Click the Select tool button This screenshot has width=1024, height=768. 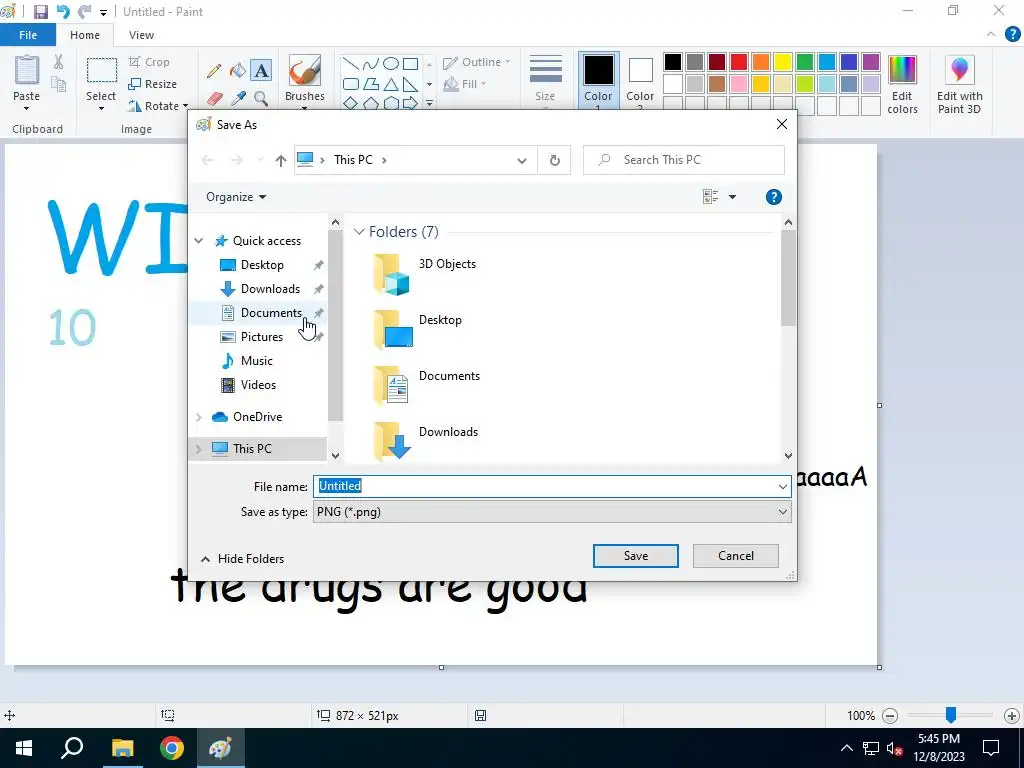101,82
